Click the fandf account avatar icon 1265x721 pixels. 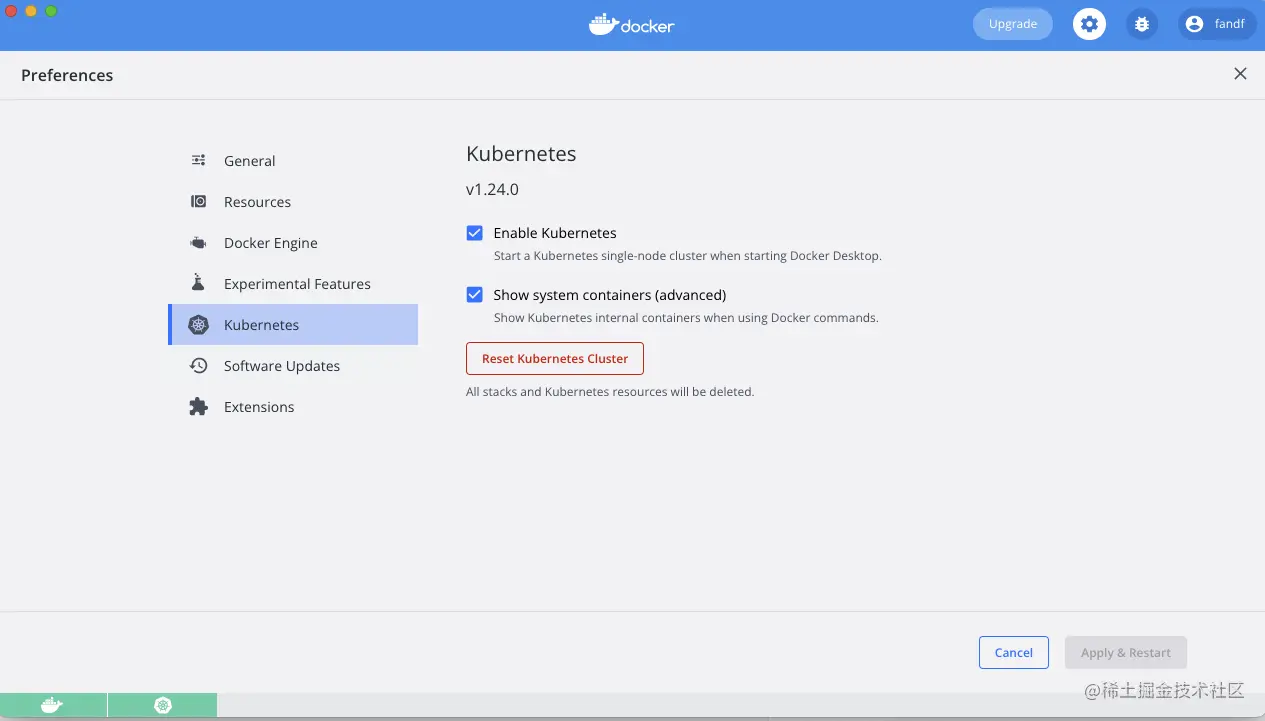tap(1193, 24)
